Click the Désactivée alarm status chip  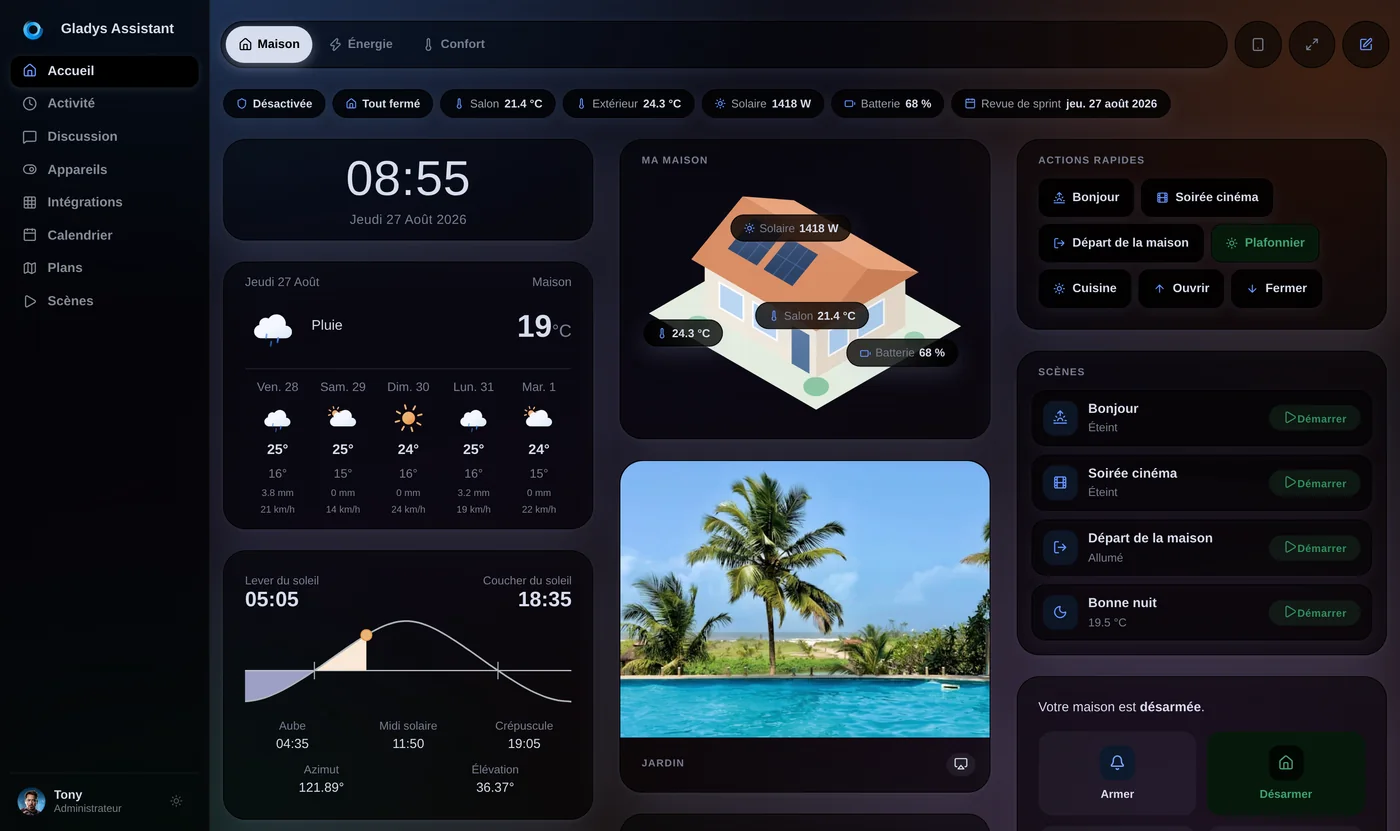274,103
